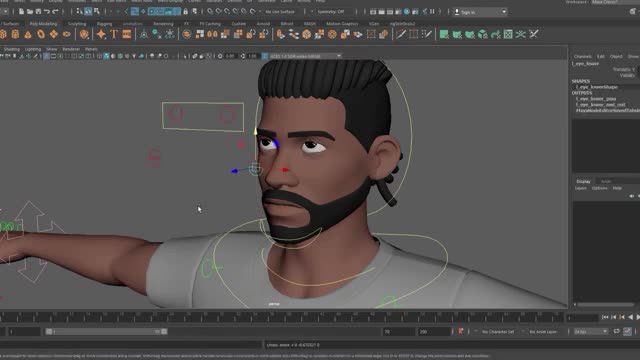Toggle select by component type mode
The height and width of the screenshot is (360, 640).
click(96, 12)
